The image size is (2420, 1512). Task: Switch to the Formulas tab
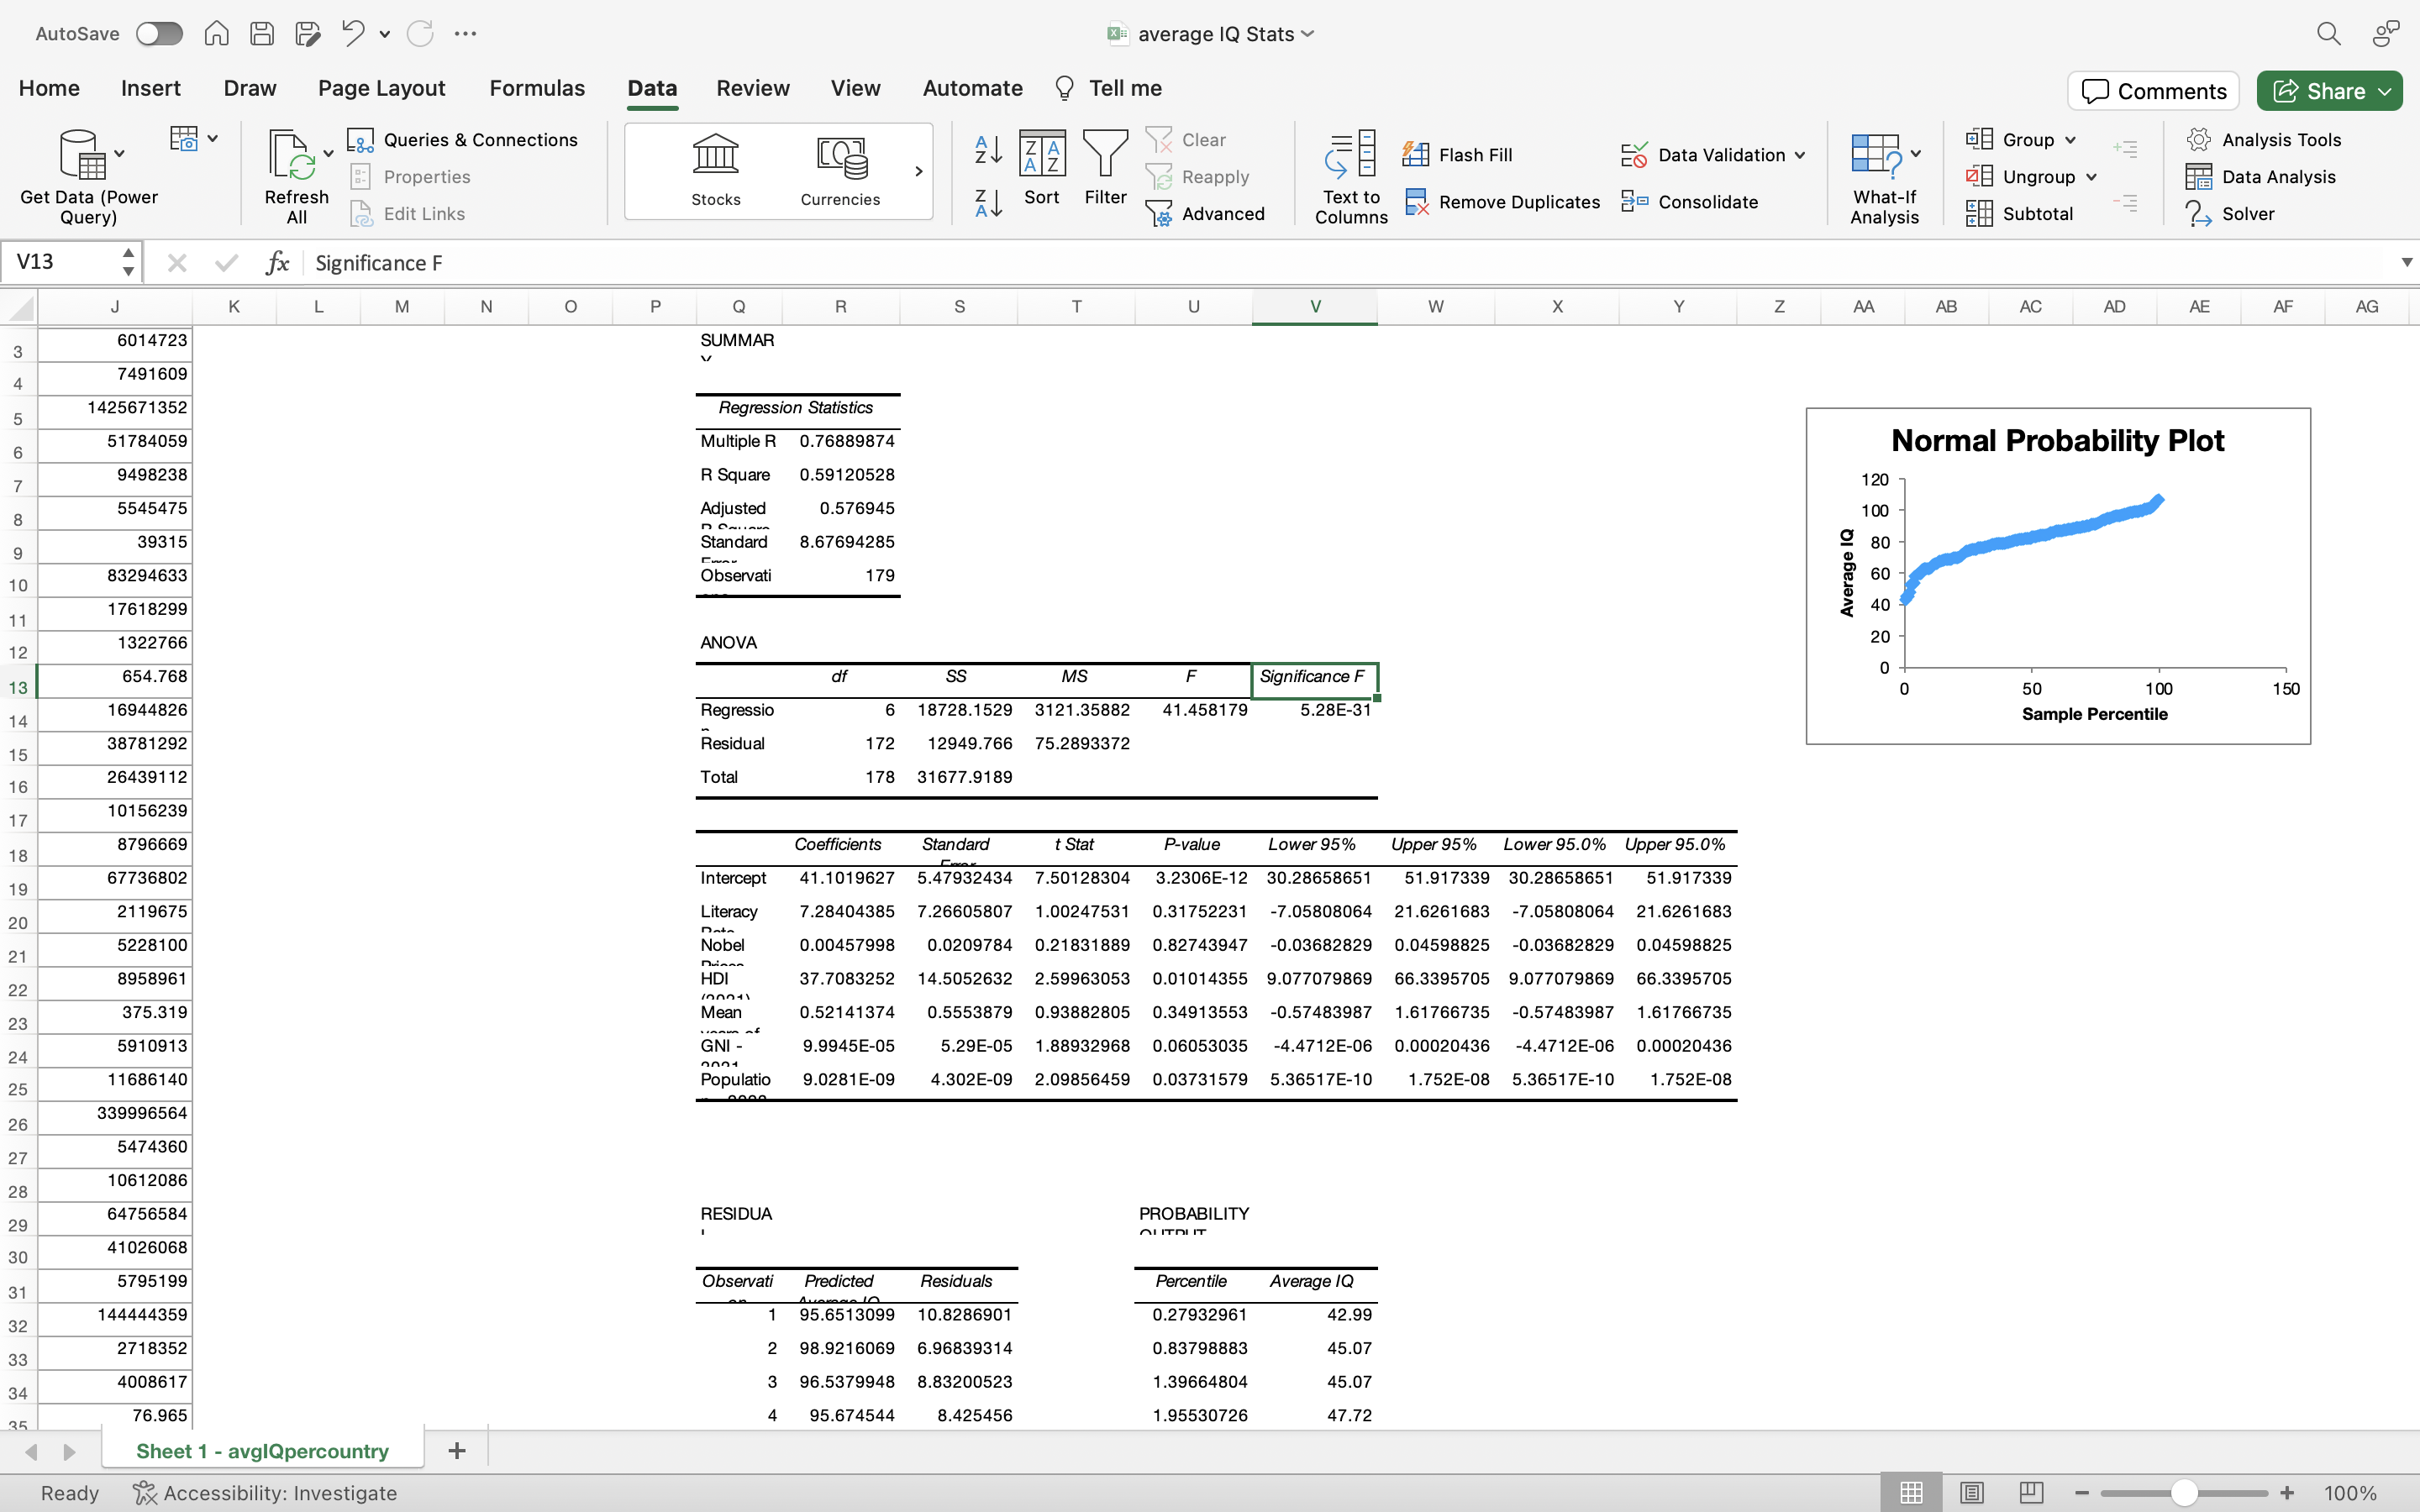pyautogui.click(x=536, y=88)
